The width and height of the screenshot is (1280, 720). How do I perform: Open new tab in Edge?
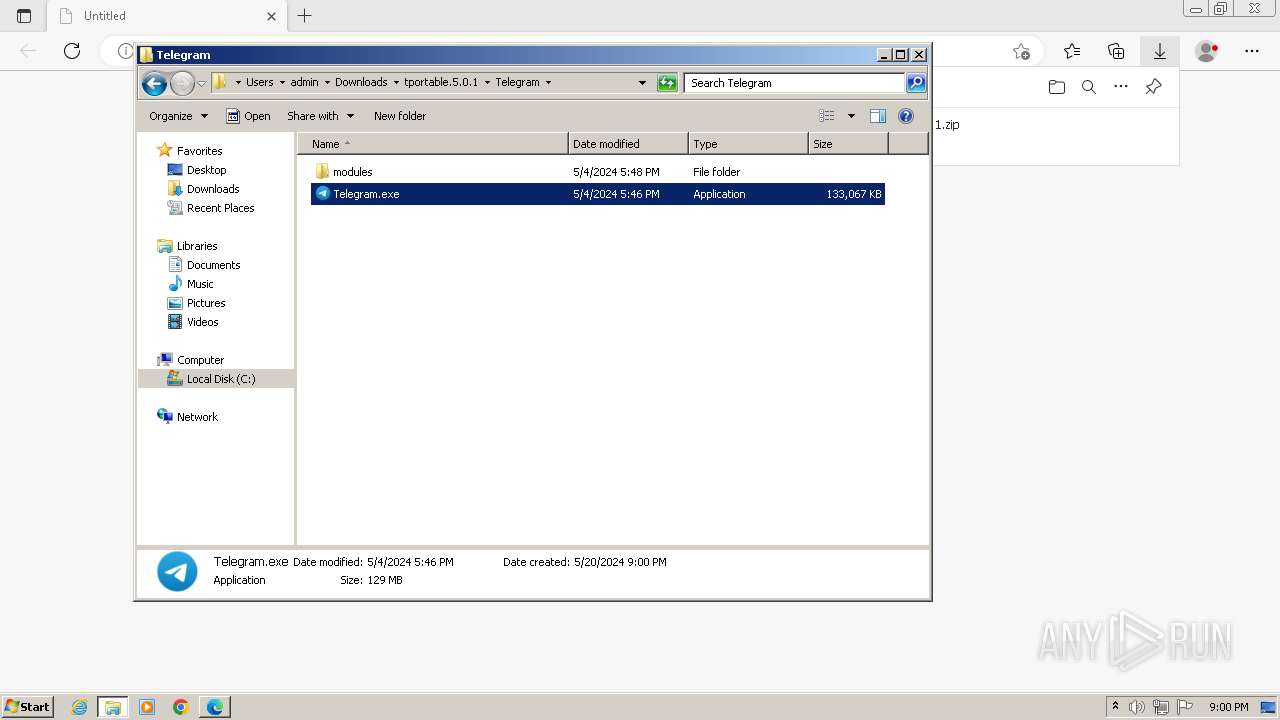pyautogui.click(x=305, y=15)
